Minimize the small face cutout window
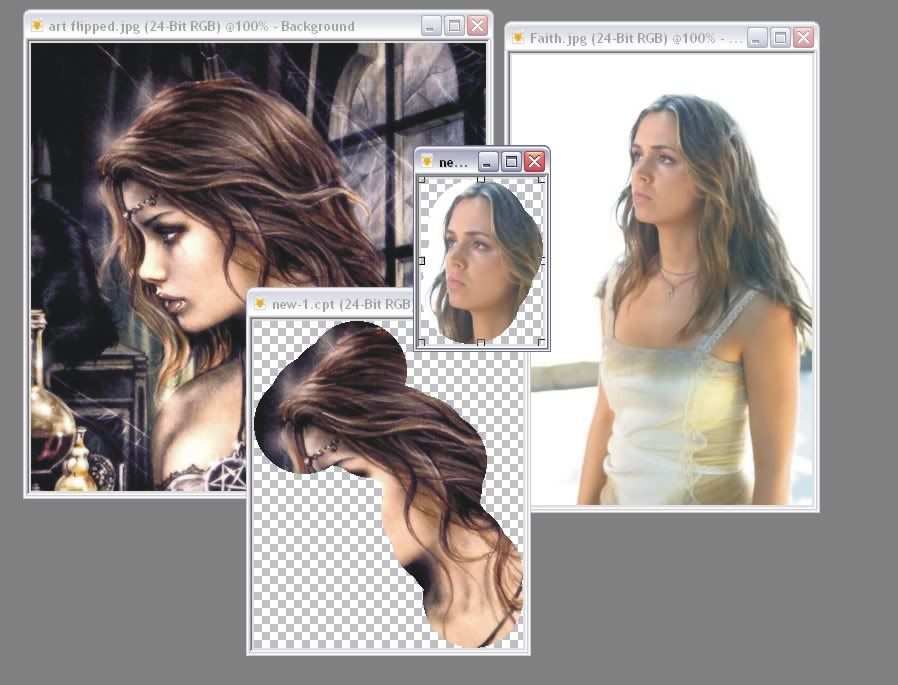The image size is (898, 685). [x=488, y=162]
